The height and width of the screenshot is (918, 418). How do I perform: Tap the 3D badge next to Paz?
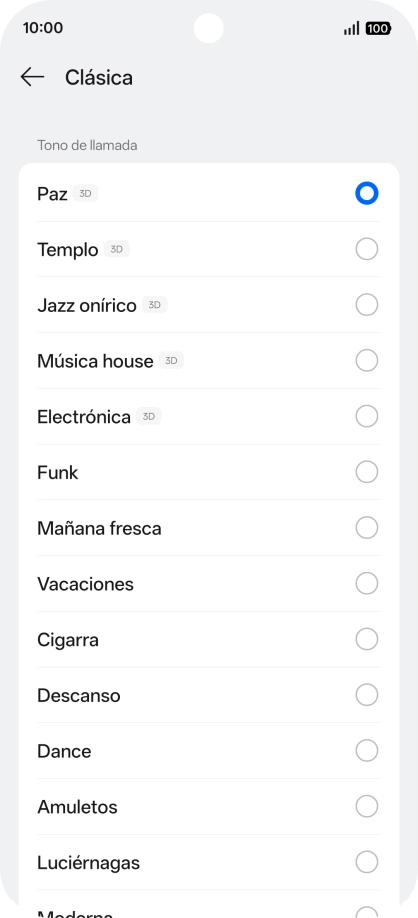coord(85,194)
